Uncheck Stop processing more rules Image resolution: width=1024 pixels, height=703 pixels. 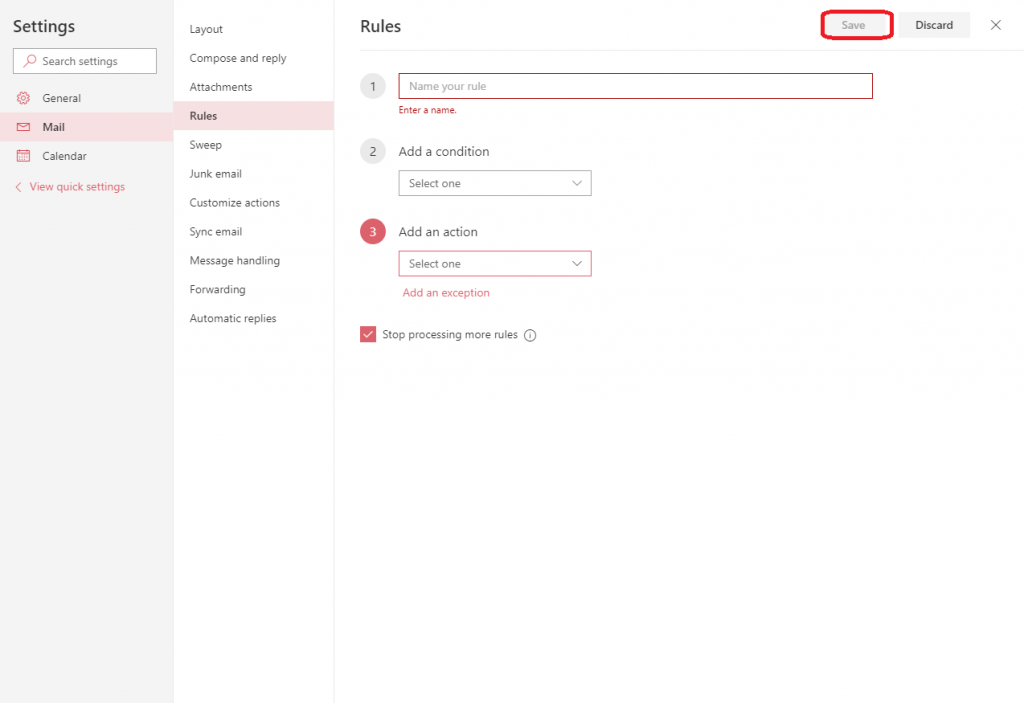(368, 335)
